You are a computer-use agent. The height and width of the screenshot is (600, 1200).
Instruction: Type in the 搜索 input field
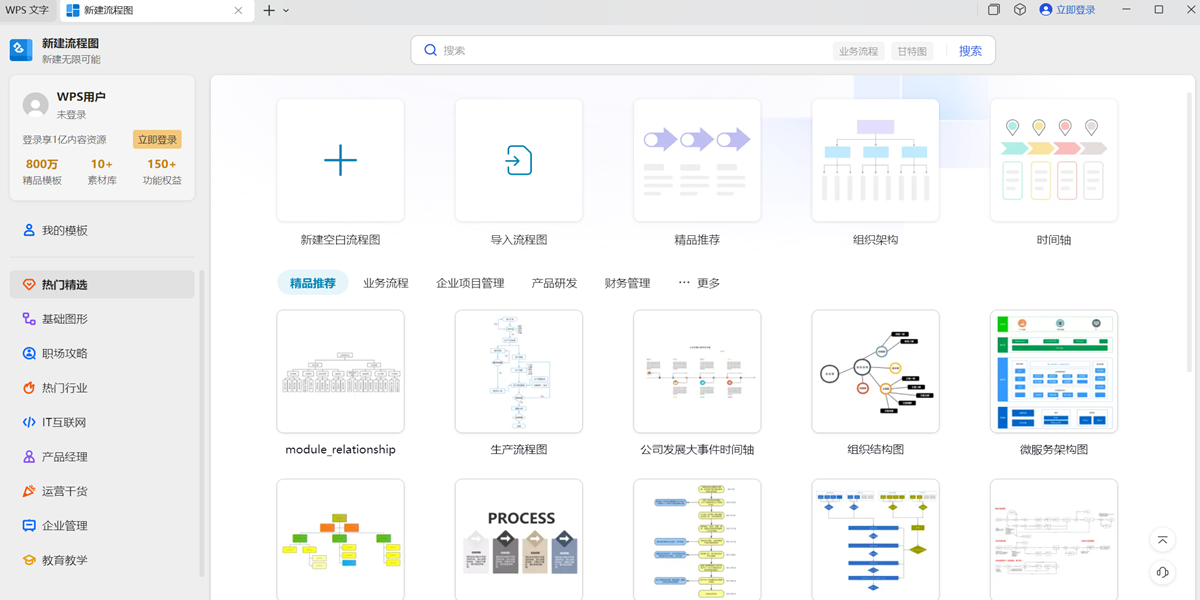[630, 50]
